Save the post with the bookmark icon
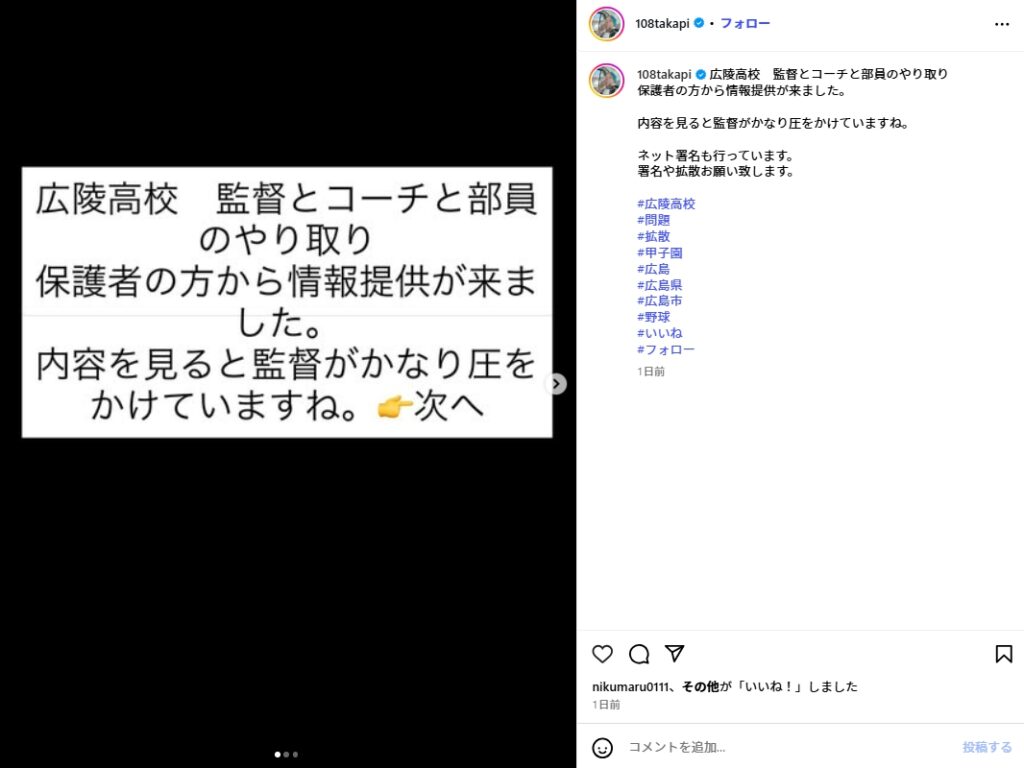Image resolution: width=1024 pixels, height=768 pixels. click(1004, 654)
